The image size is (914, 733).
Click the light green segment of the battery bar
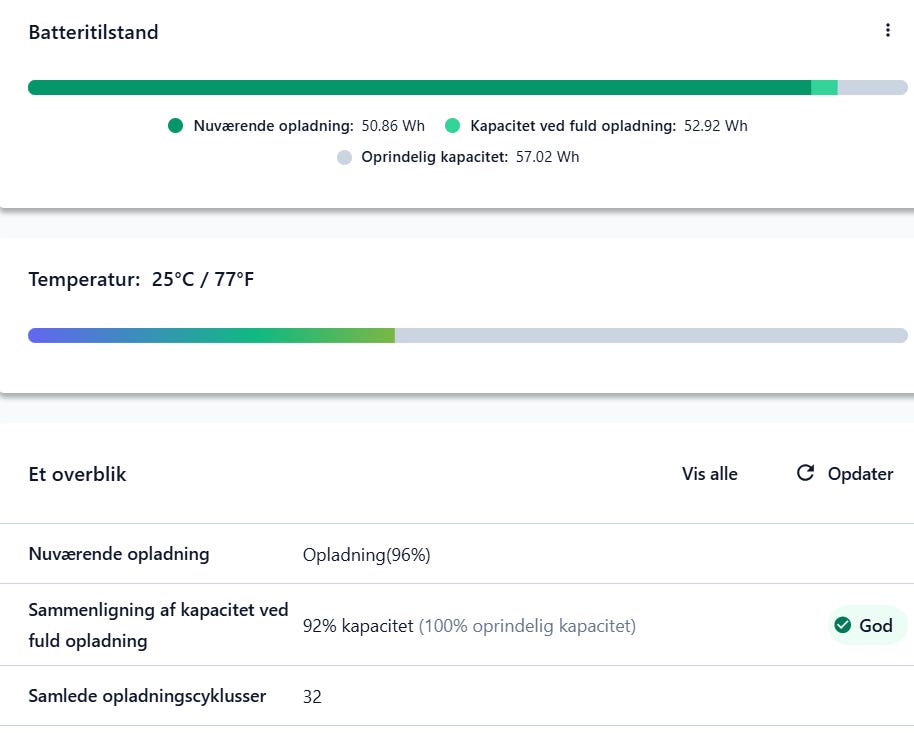tap(824, 88)
